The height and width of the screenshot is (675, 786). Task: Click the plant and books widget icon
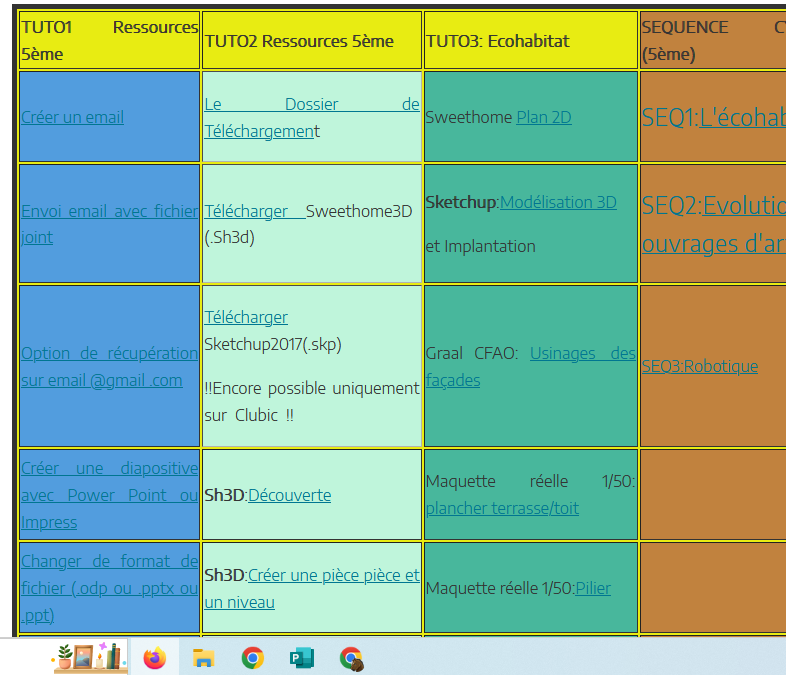[89, 656]
